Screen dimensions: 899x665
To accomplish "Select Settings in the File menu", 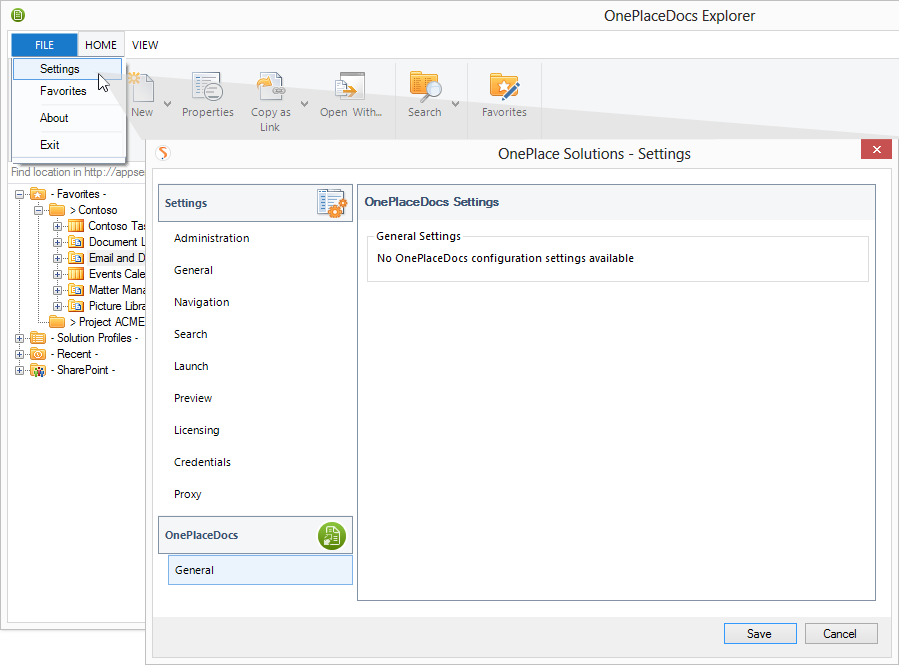I will tap(60, 69).
